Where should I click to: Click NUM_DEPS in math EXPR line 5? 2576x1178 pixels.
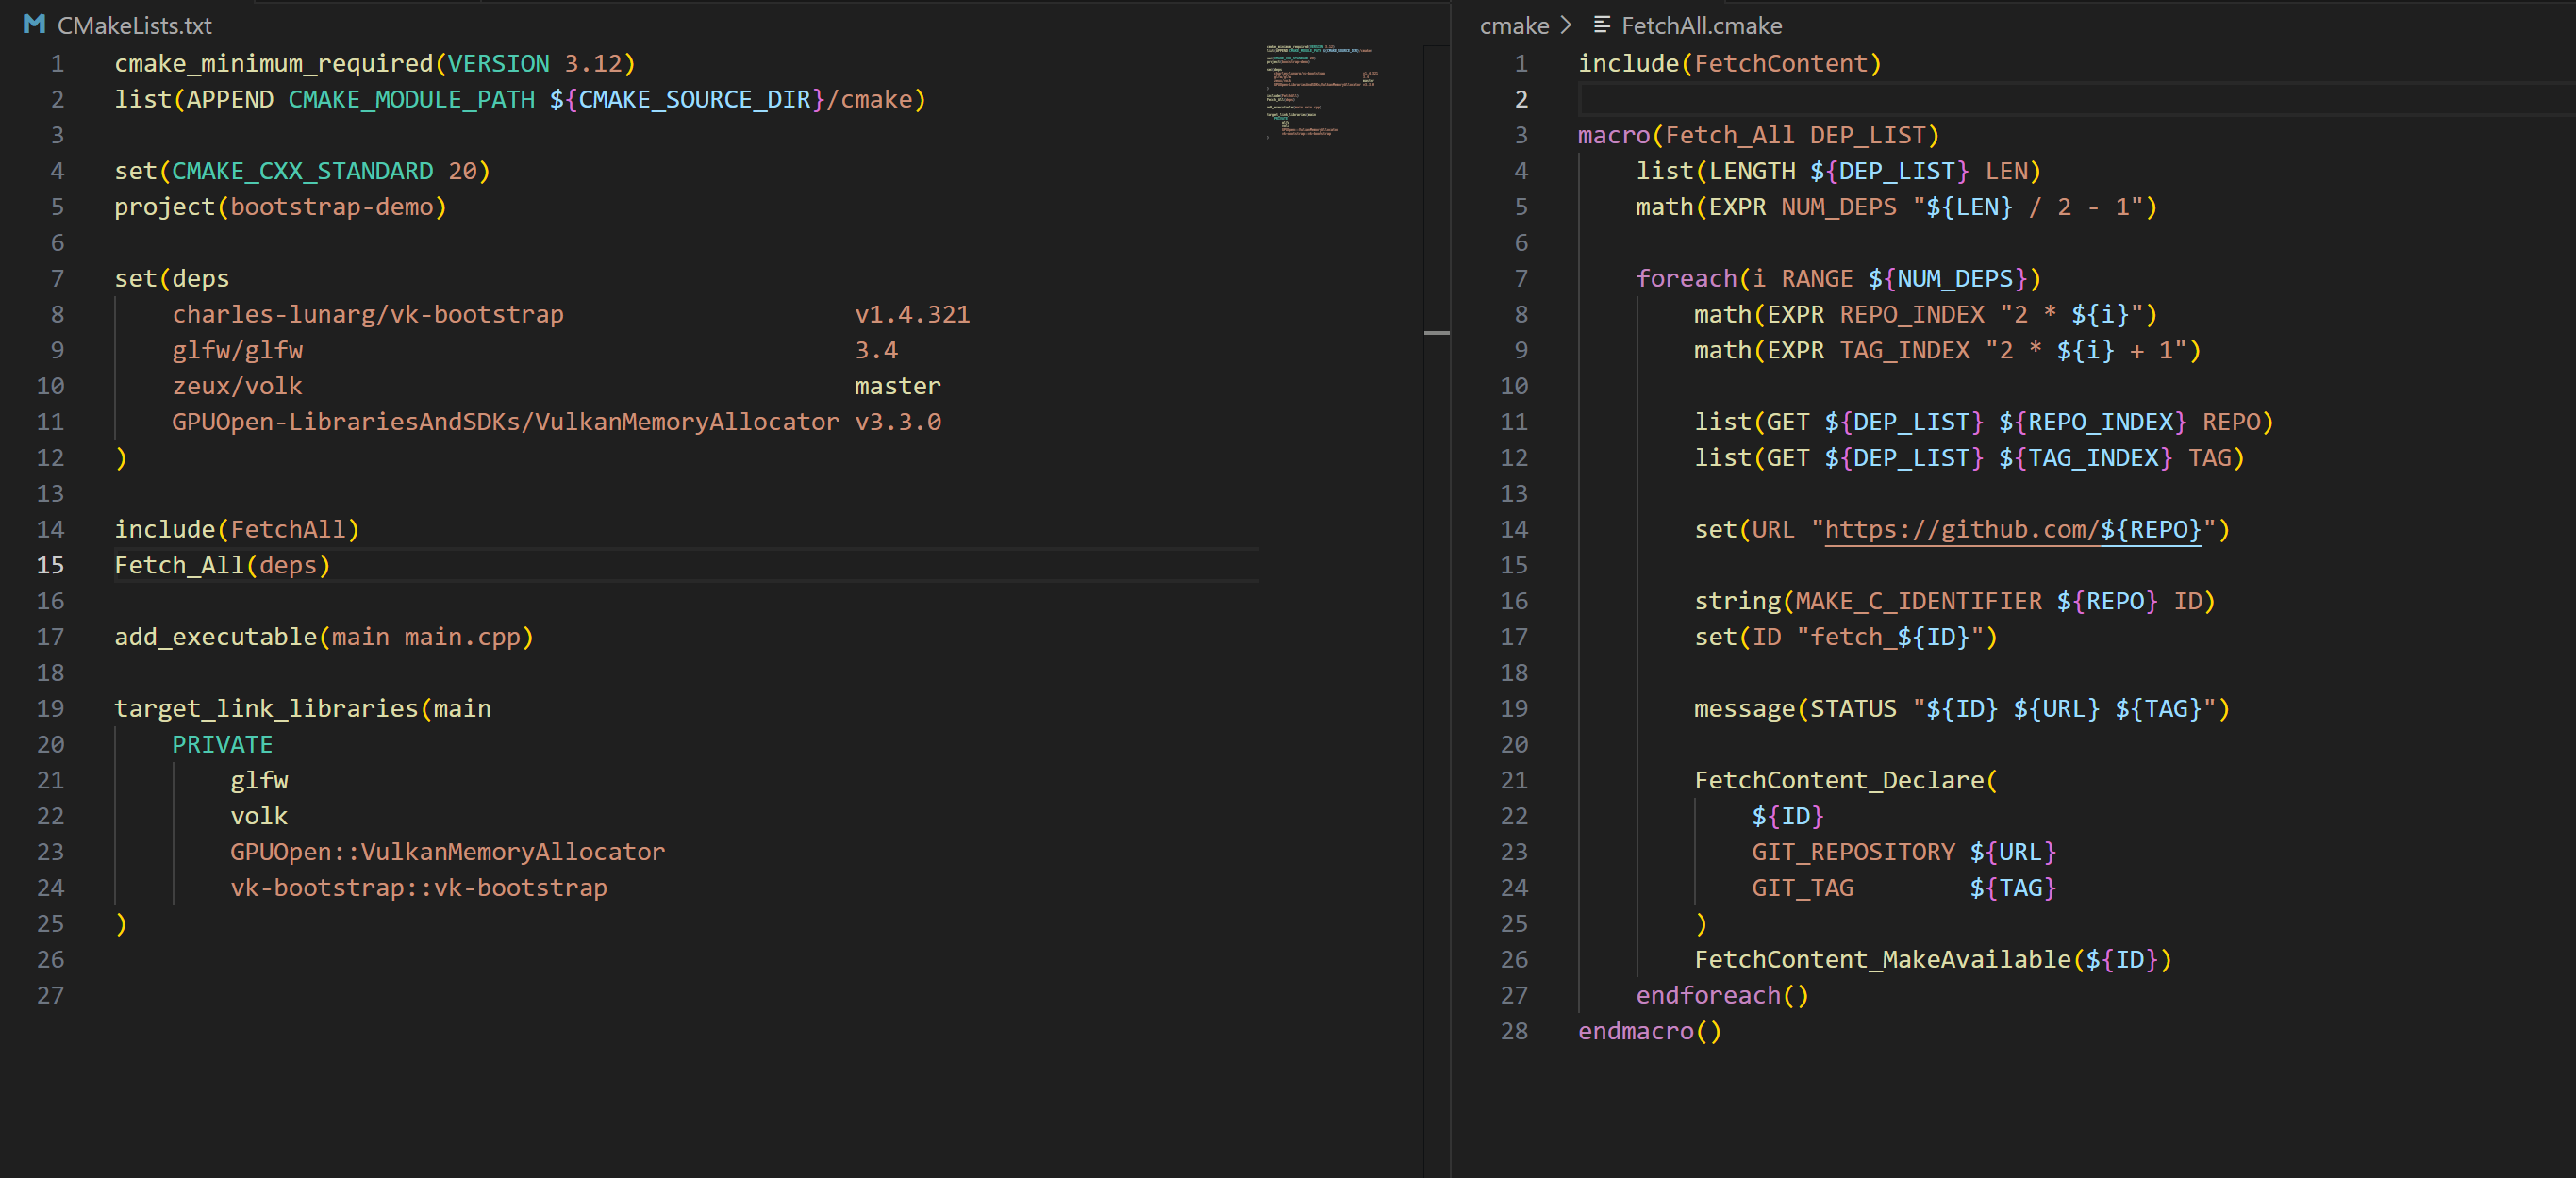[x=1838, y=207]
